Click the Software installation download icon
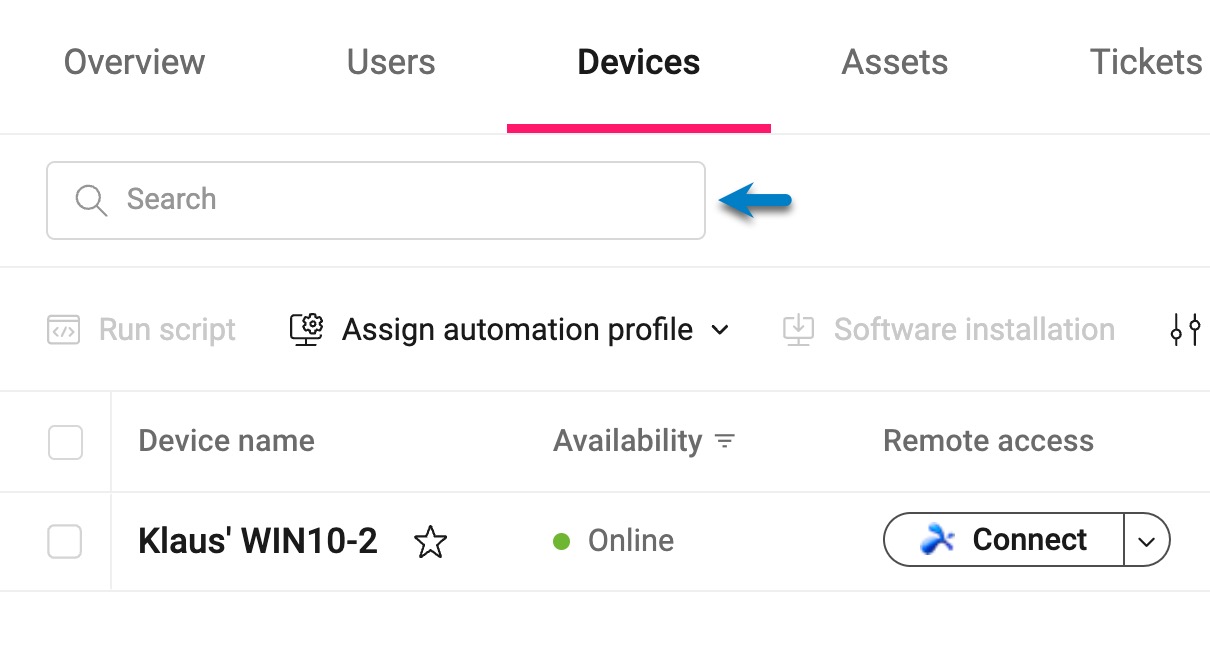 (x=798, y=329)
